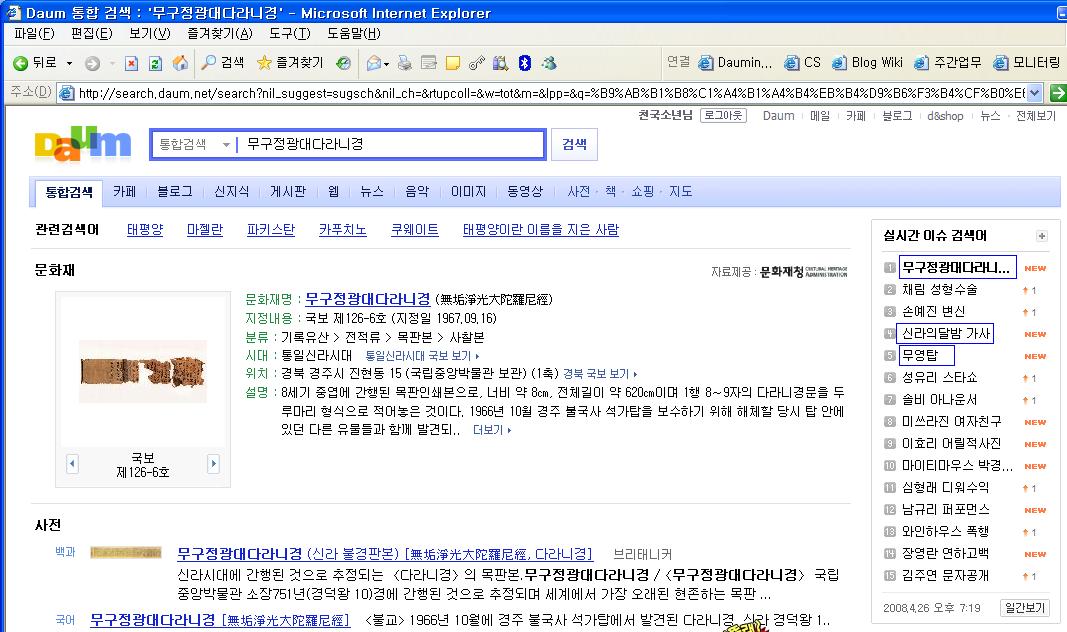
Task: Click the 로그아웃 logout button
Action: pos(723,116)
